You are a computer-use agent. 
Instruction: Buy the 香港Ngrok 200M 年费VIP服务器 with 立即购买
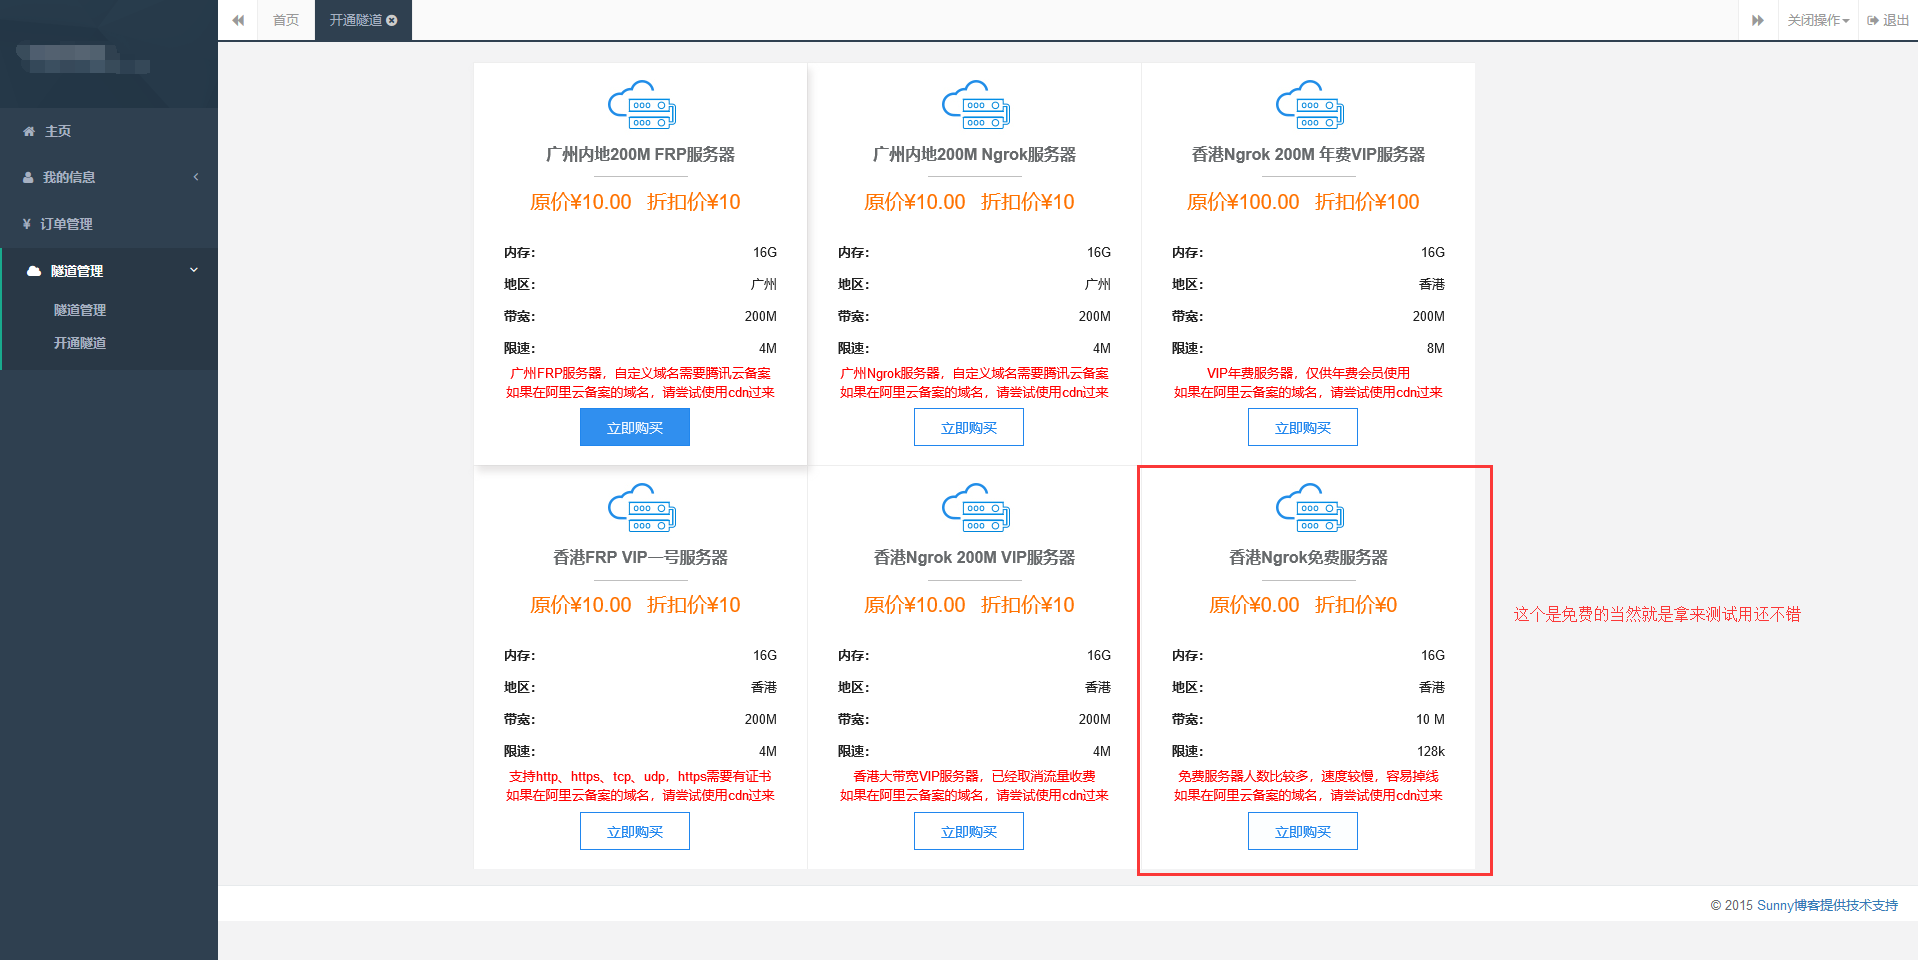pos(1303,428)
